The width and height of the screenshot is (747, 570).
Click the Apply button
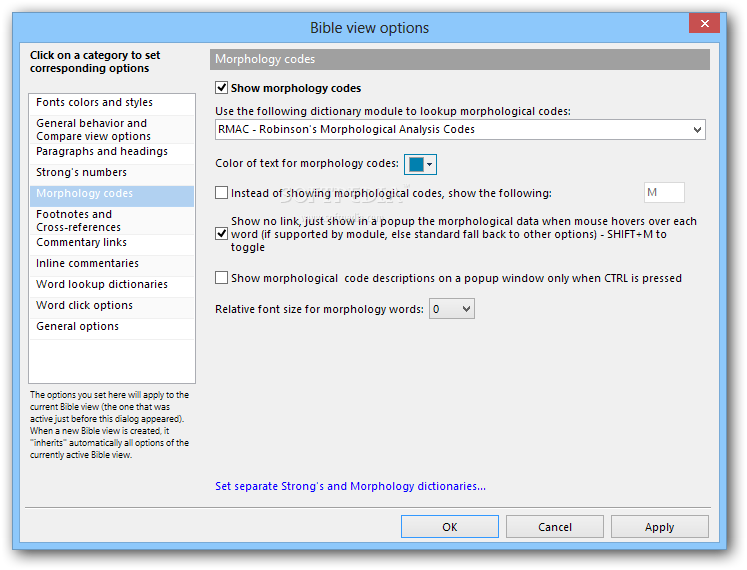659,527
